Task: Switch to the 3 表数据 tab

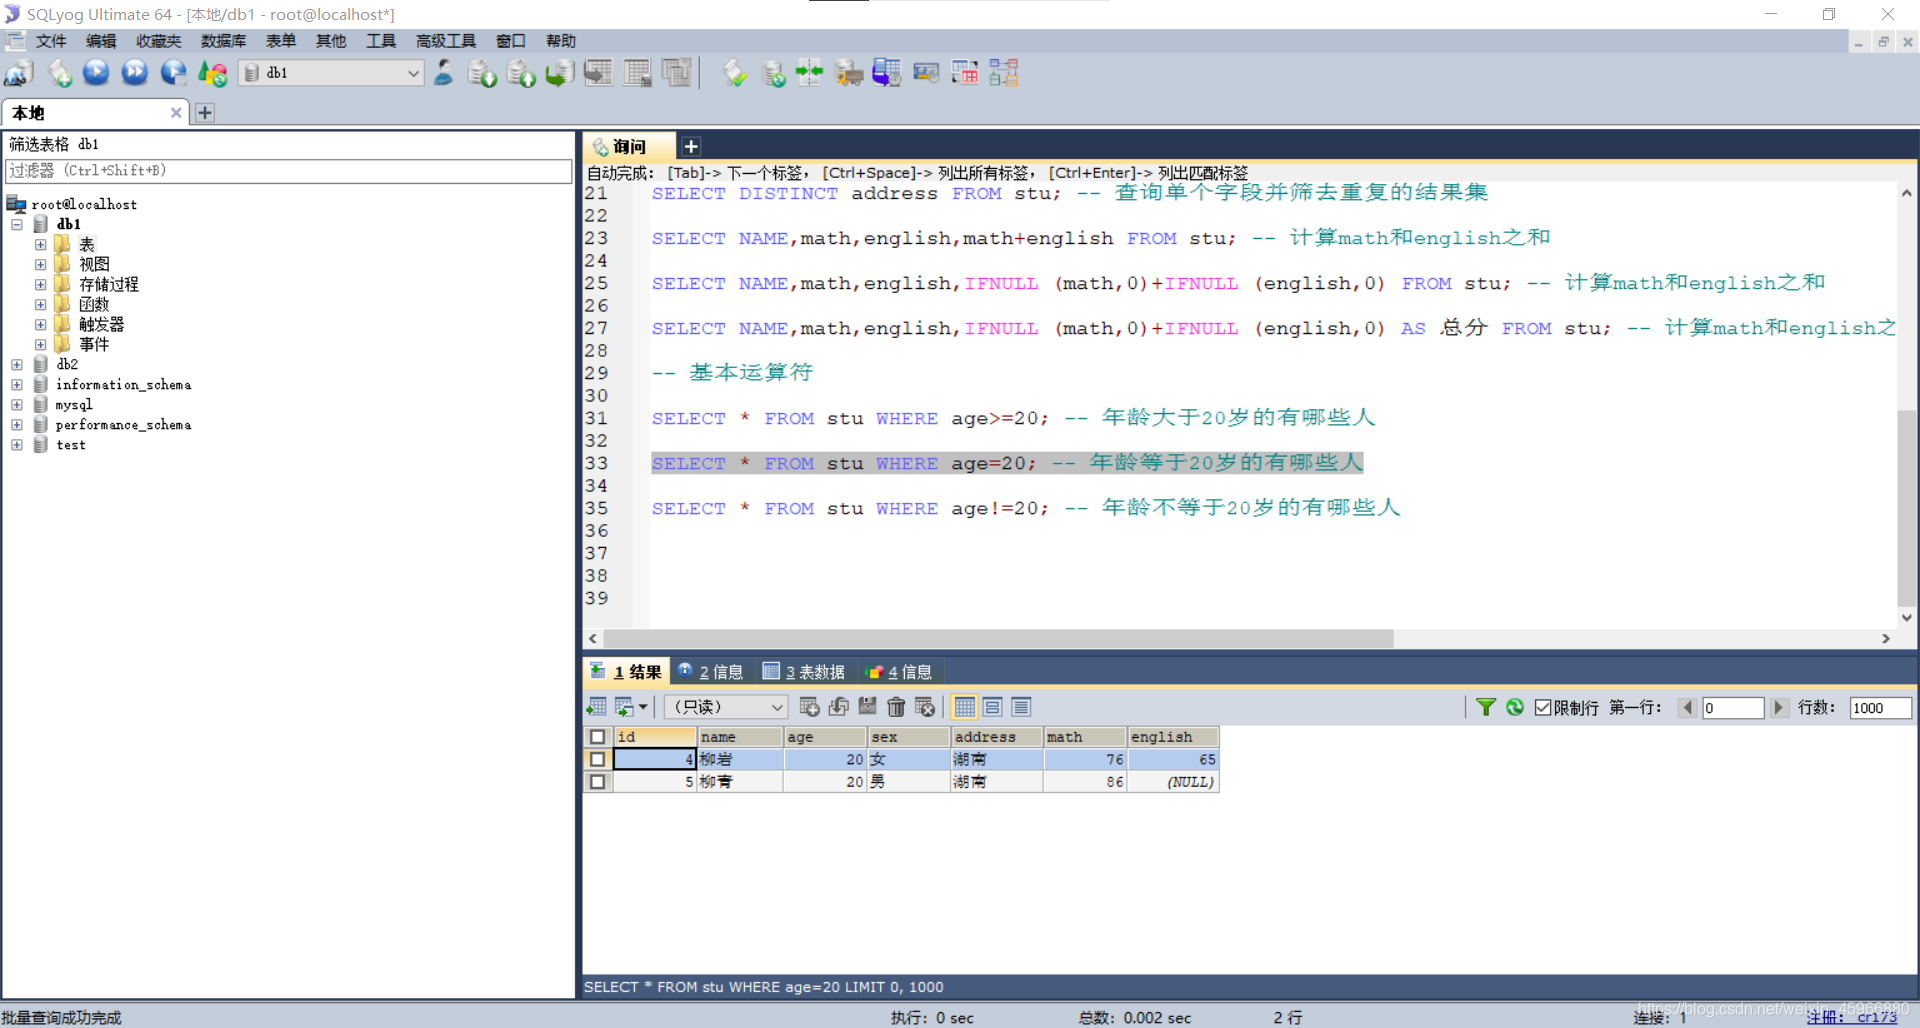Action: [x=804, y=672]
